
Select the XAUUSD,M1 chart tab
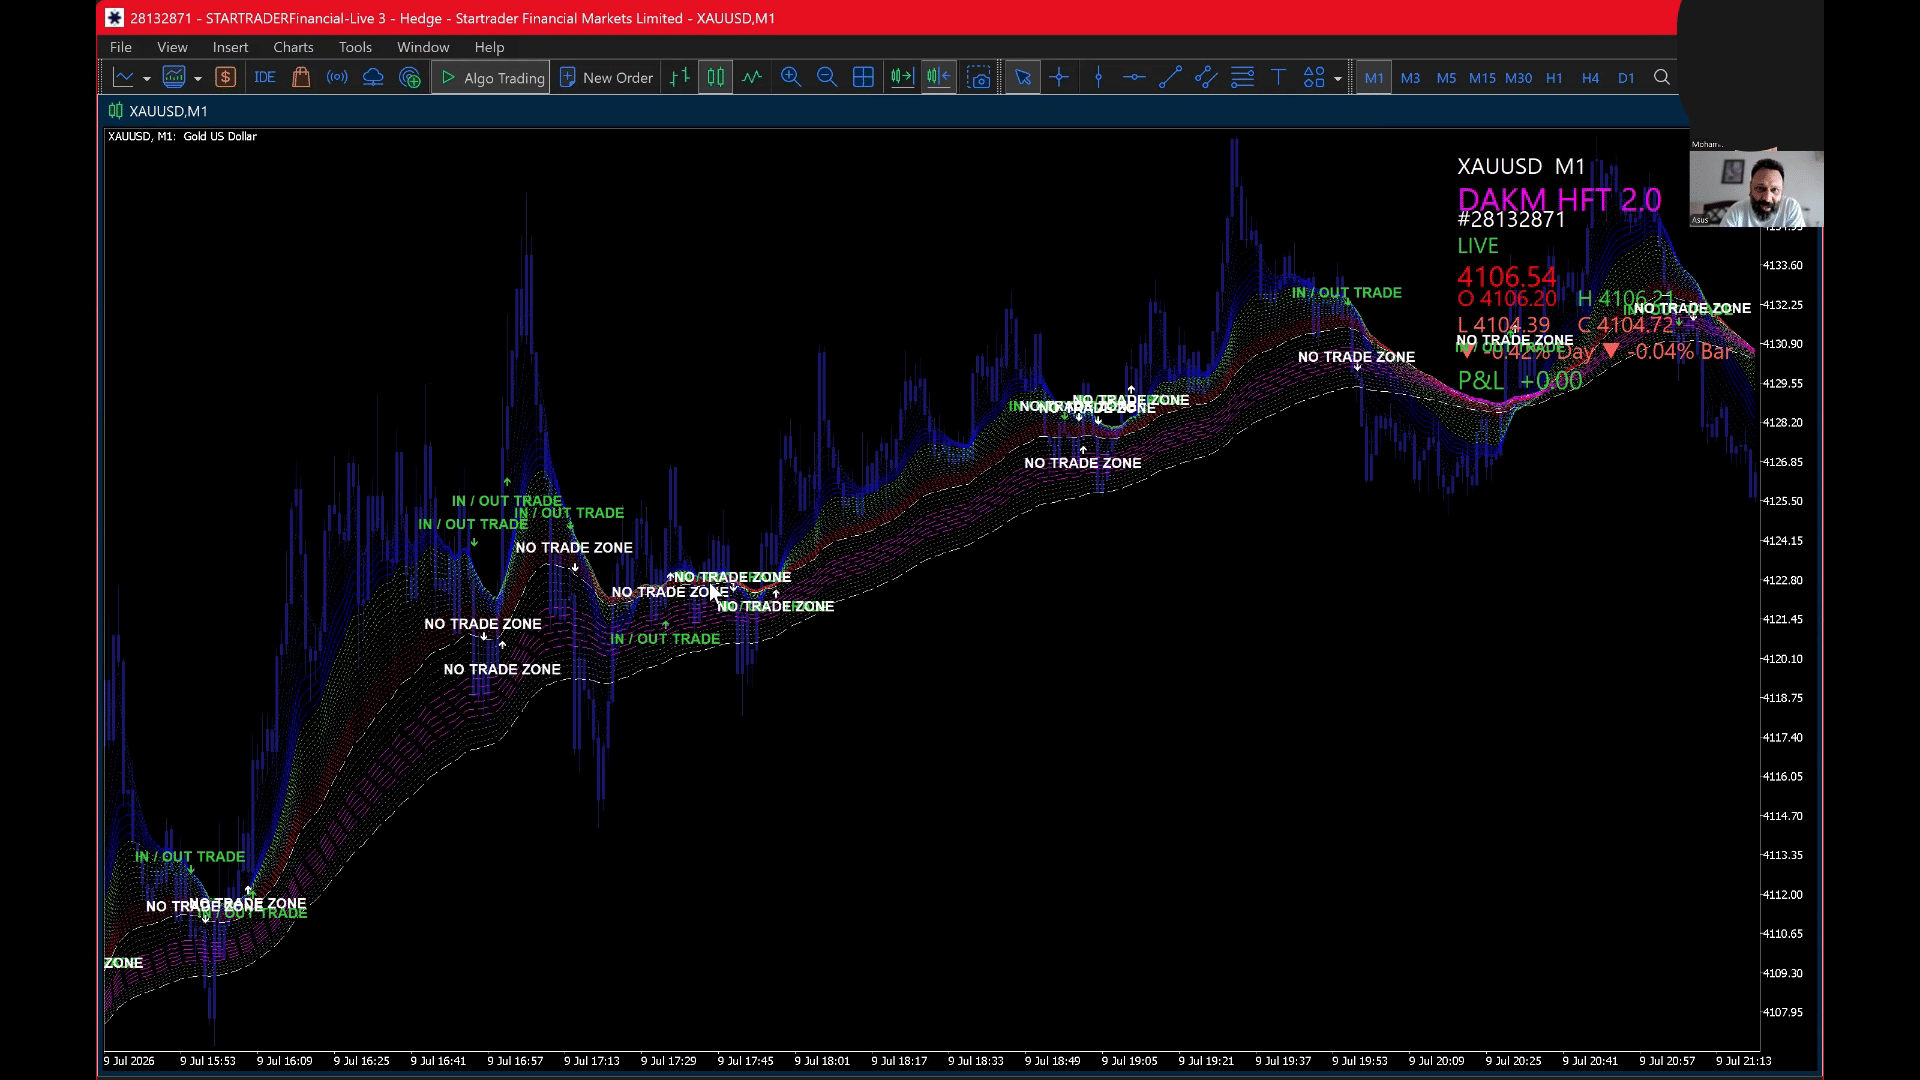click(x=158, y=111)
